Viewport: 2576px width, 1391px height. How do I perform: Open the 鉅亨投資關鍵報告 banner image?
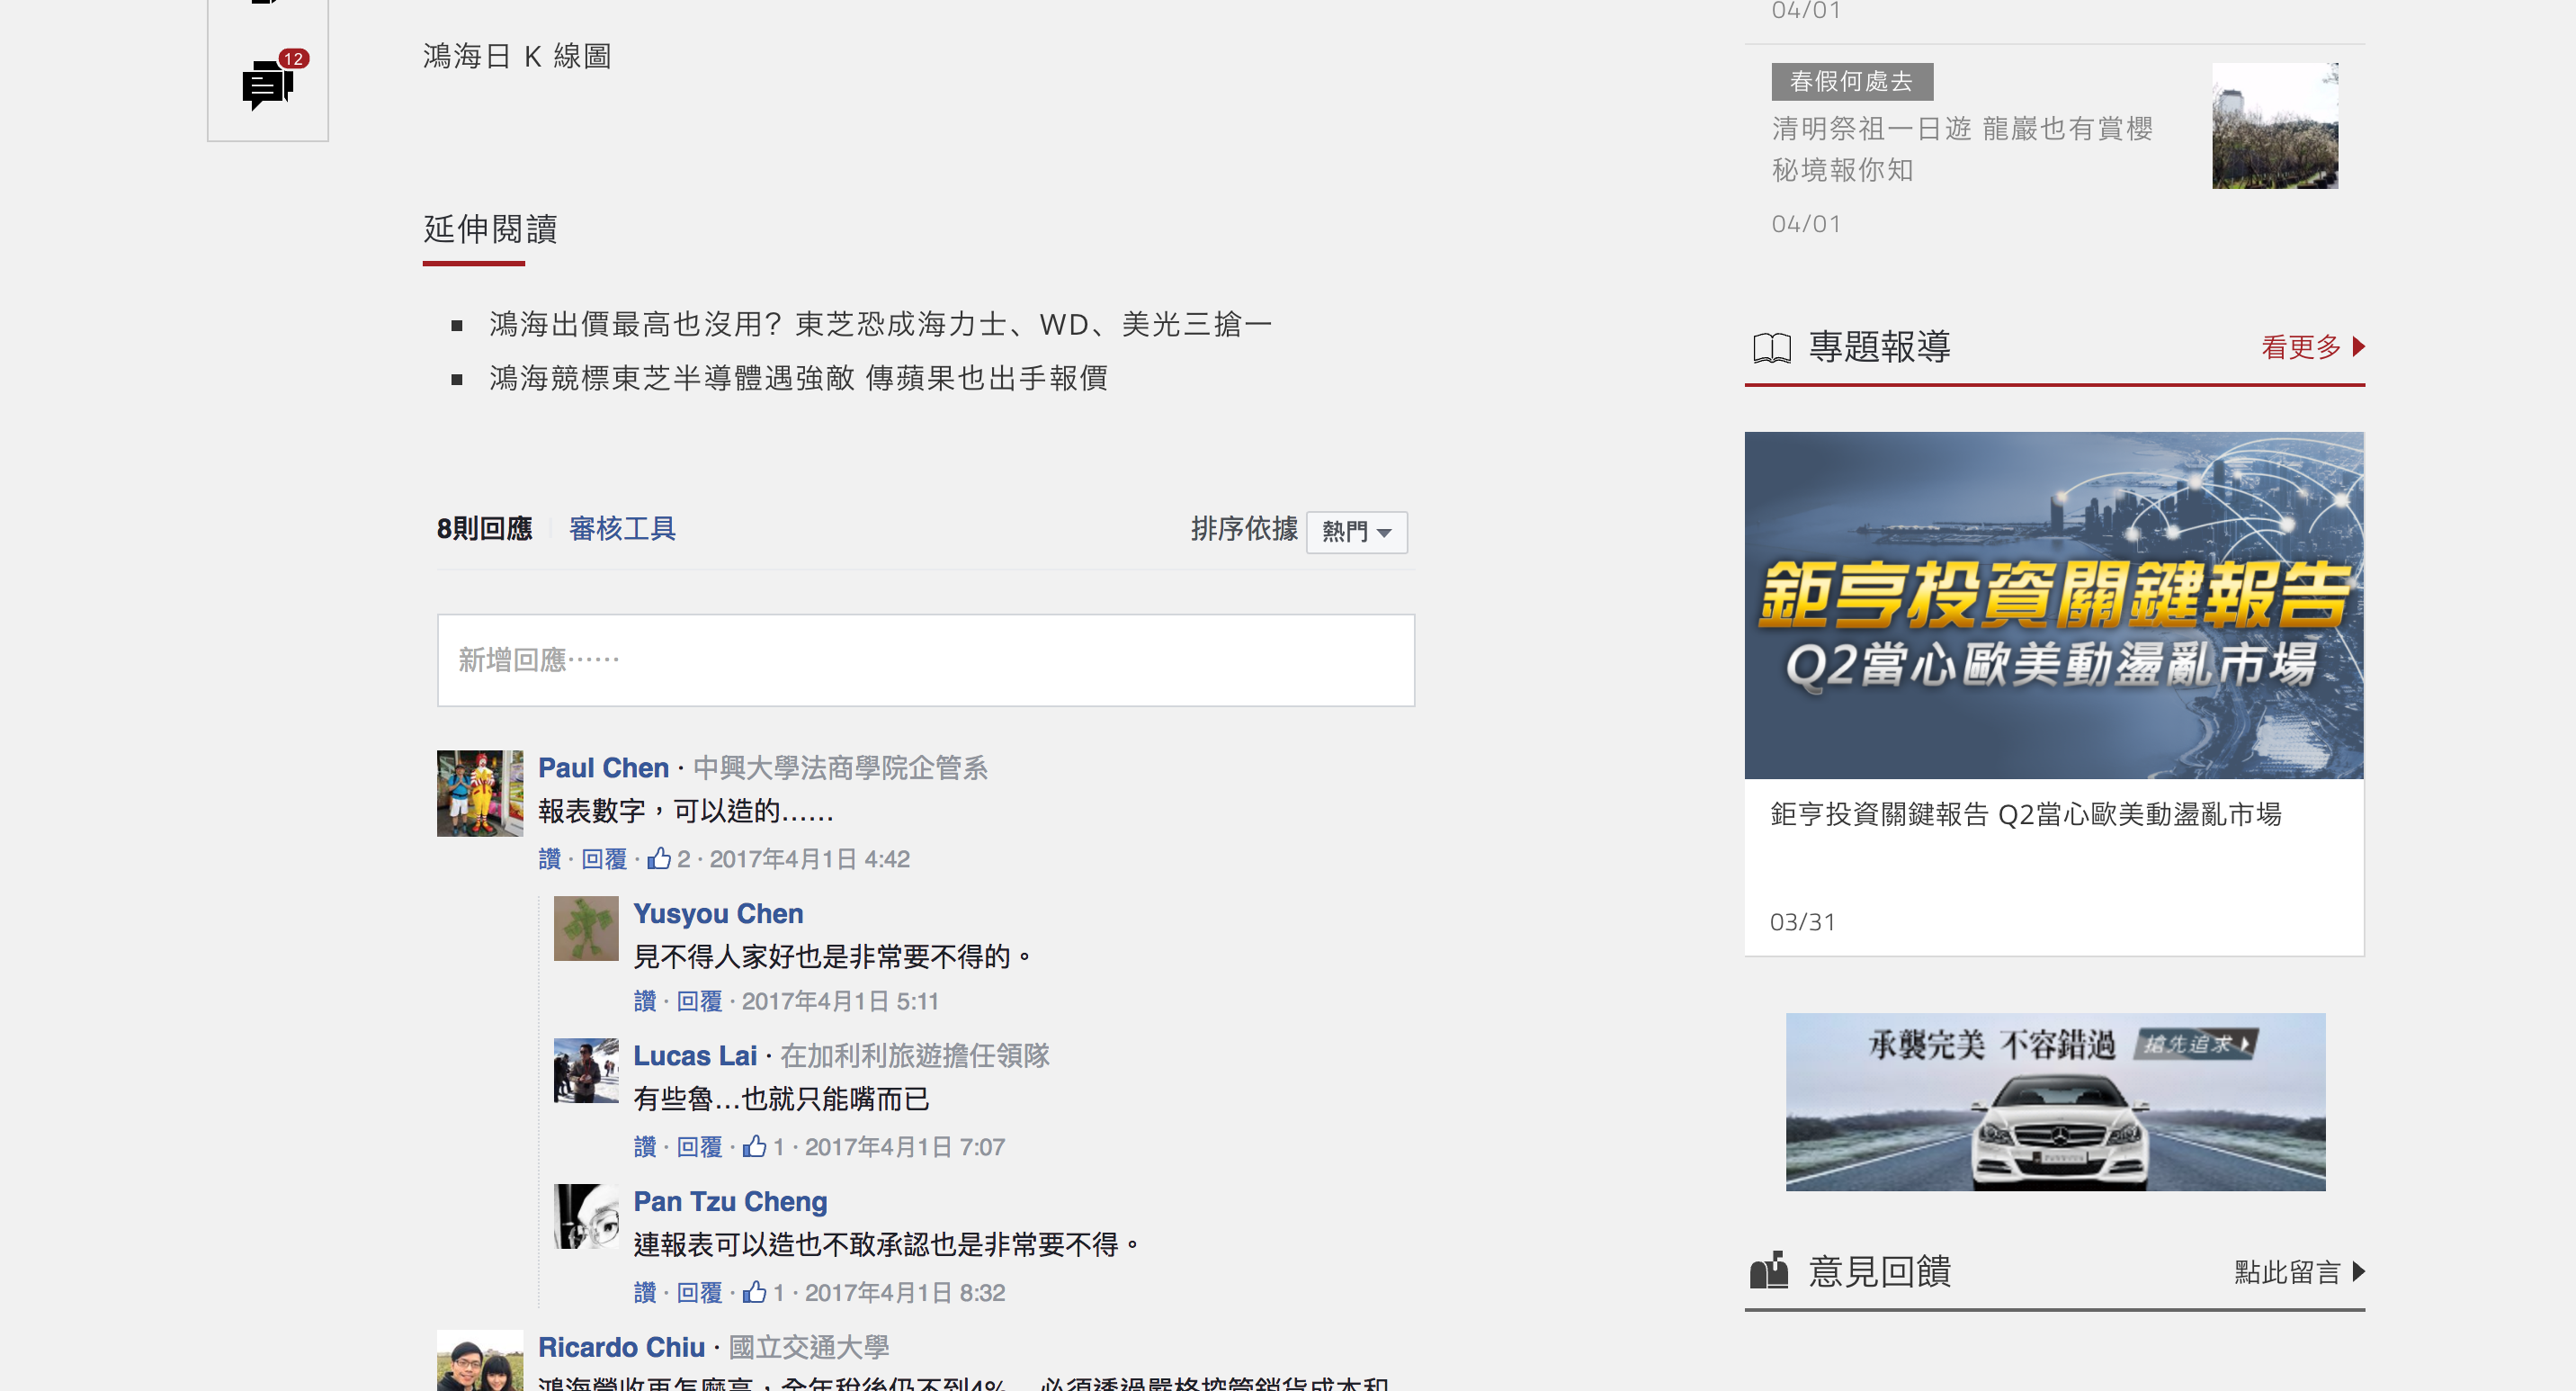tap(2054, 605)
